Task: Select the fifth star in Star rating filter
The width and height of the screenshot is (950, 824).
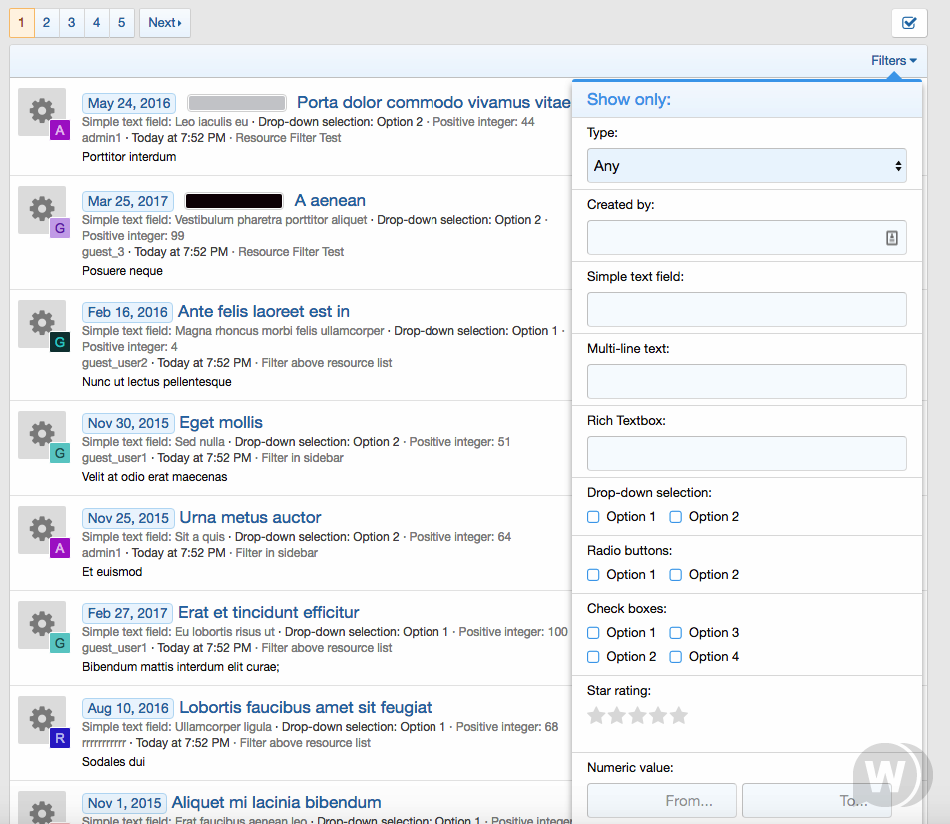Action: 680,715
